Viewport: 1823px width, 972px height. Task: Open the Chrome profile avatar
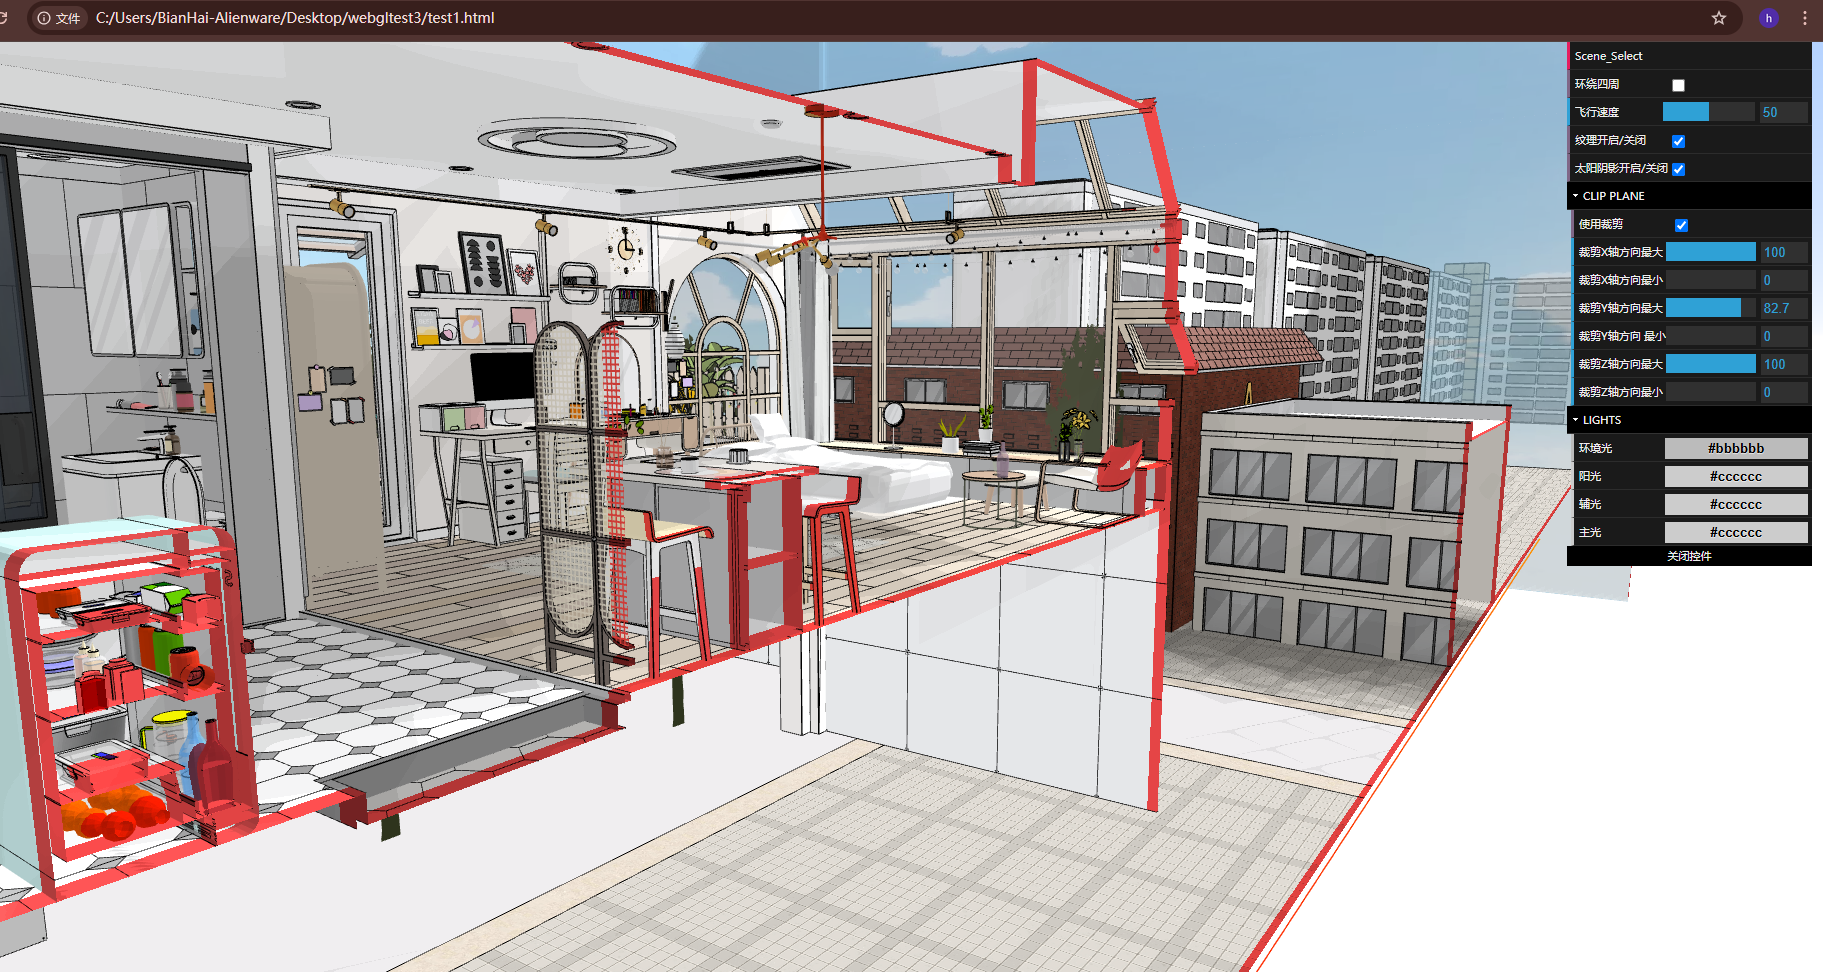(1768, 18)
